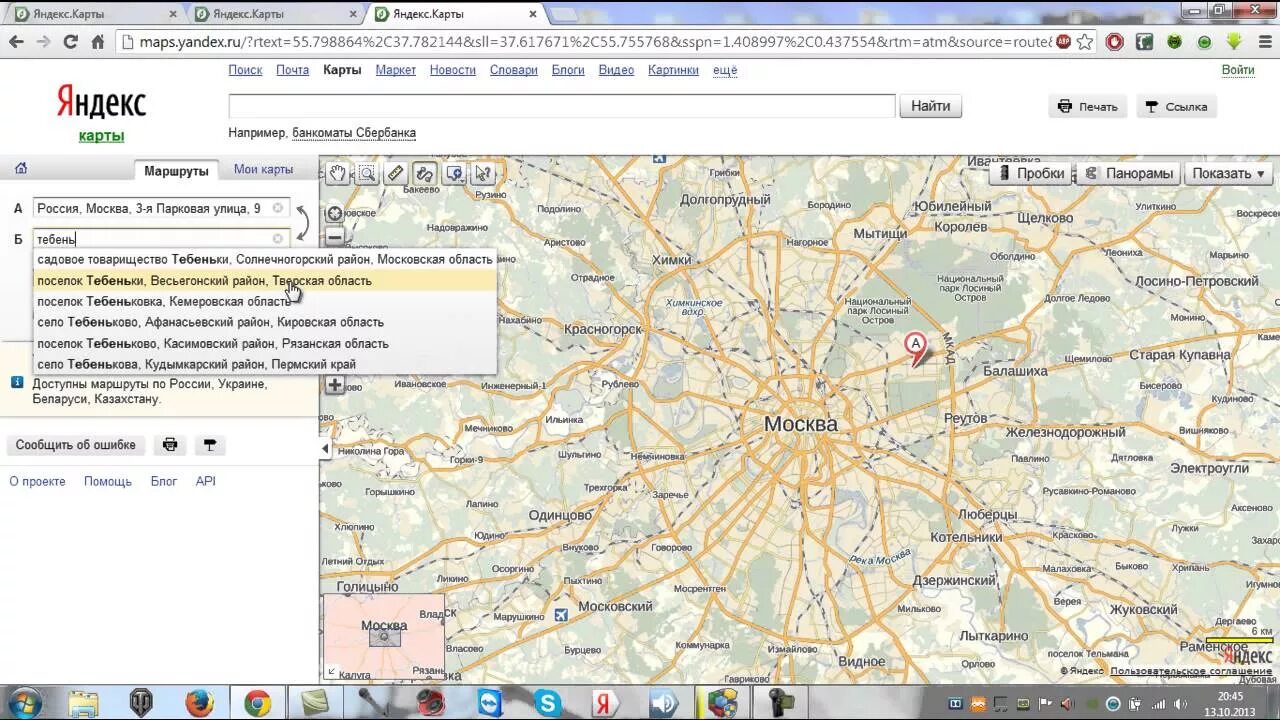Open the Показать dropdown
Image resolution: width=1280 pixels, height=720 pixels.
1228,173
